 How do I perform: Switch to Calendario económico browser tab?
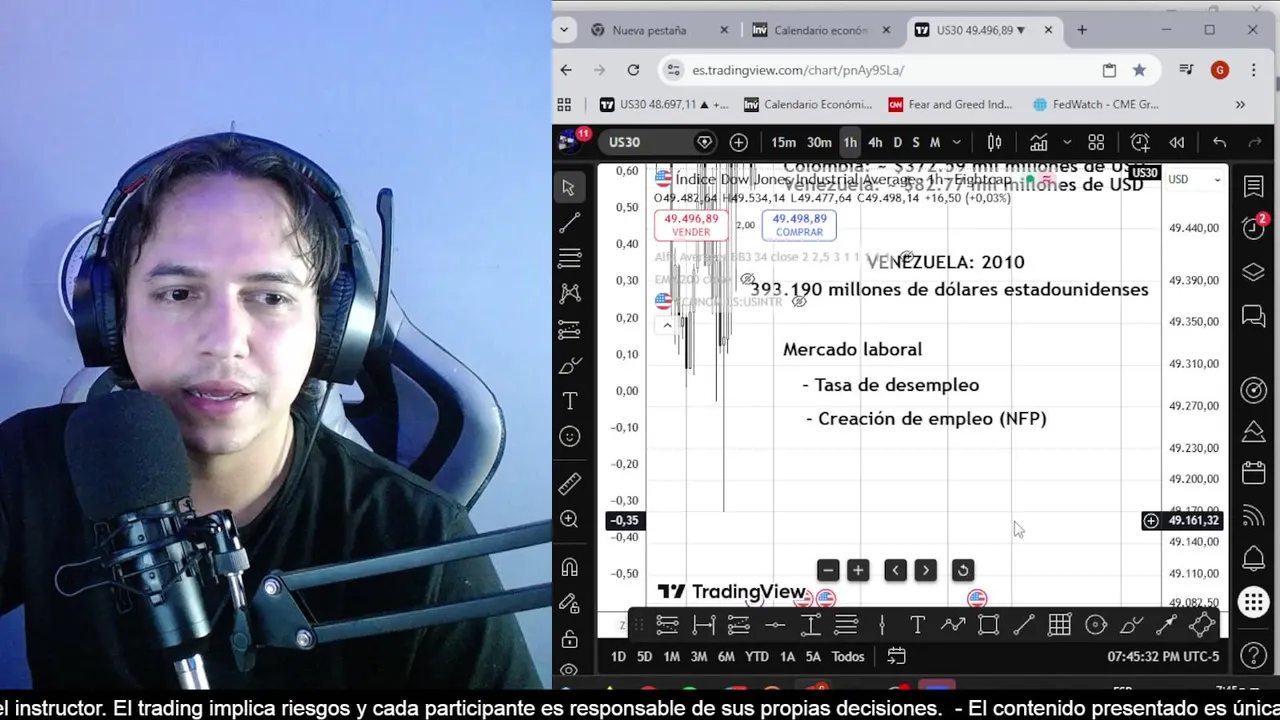[x=821, y=30]
